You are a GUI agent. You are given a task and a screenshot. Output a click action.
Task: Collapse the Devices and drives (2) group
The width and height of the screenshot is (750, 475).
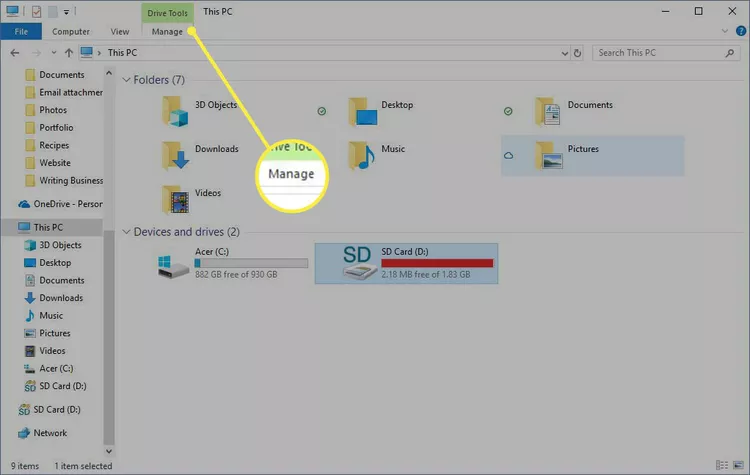[x=126, y=232]
